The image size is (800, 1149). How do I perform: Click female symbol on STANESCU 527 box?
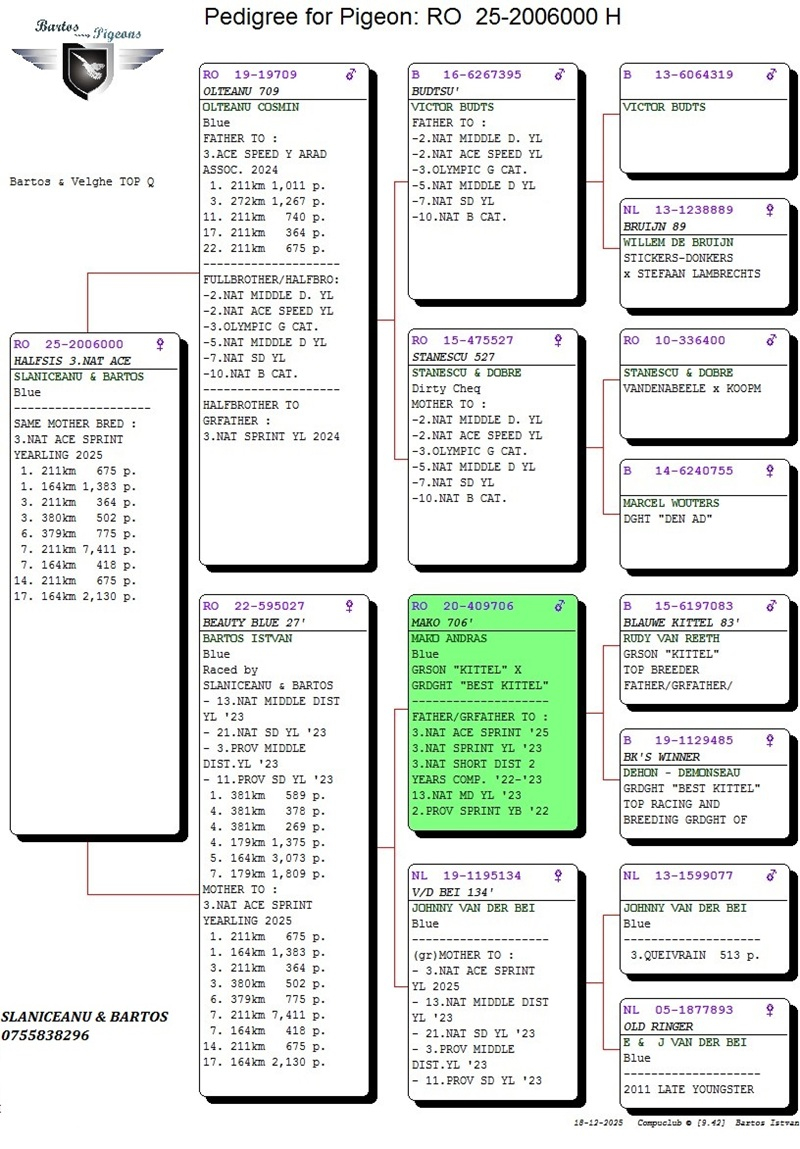coord(559,341)
